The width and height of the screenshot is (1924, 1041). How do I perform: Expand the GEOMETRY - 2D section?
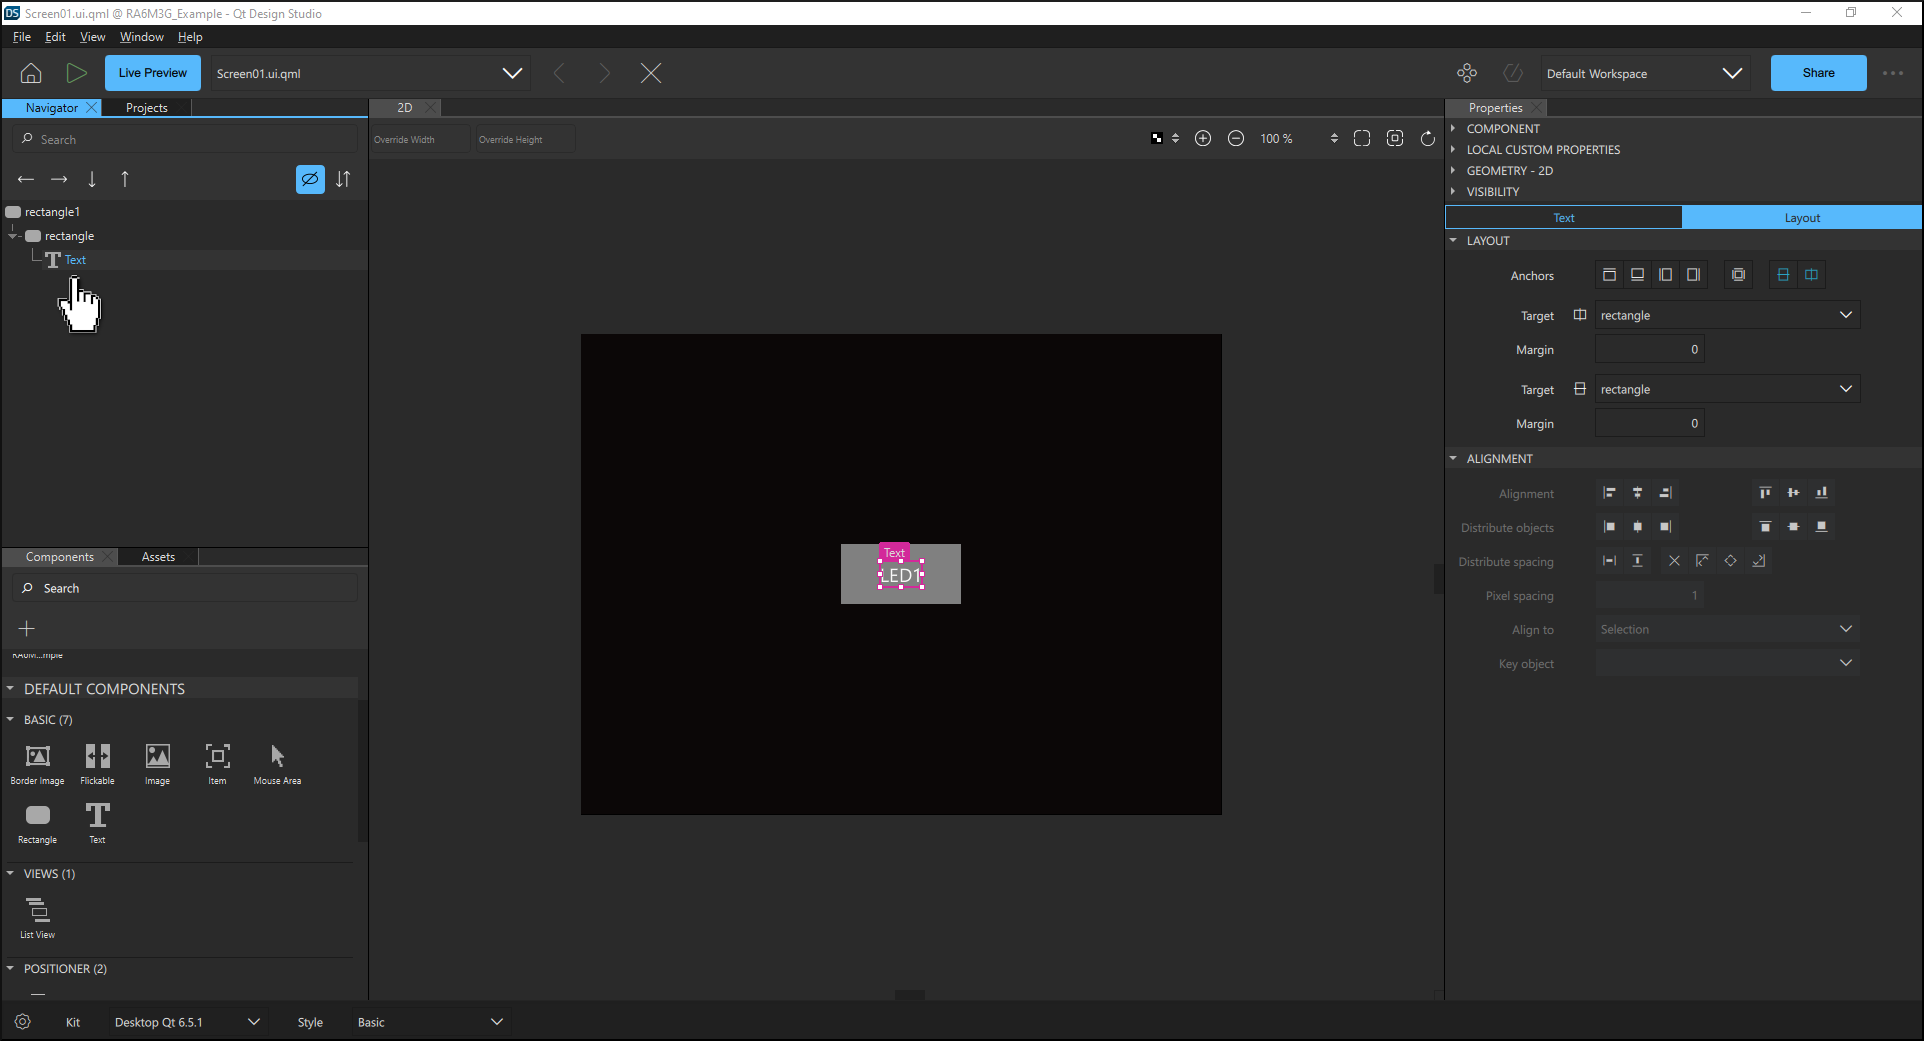click(x=1509, y=171)
